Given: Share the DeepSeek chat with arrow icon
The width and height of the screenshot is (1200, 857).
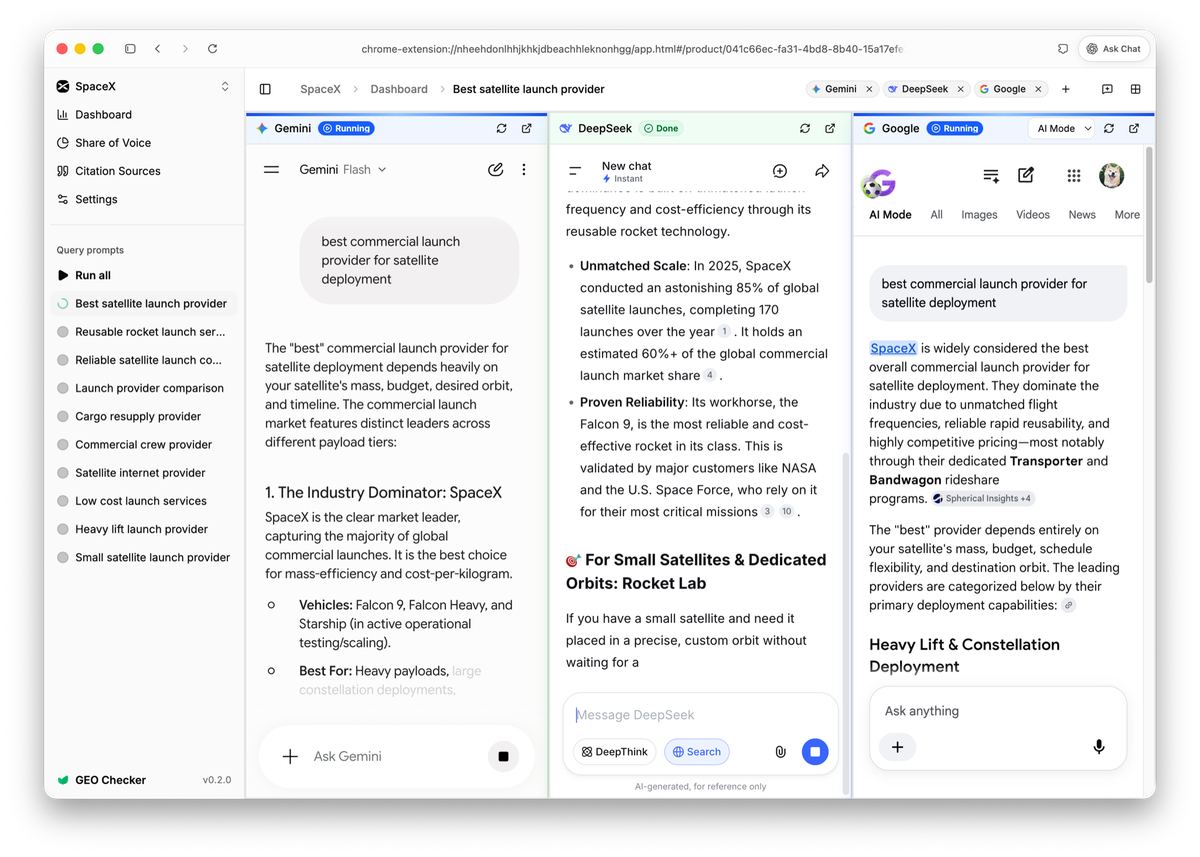Looking at the screenshot, I should (x=822, y=171).
